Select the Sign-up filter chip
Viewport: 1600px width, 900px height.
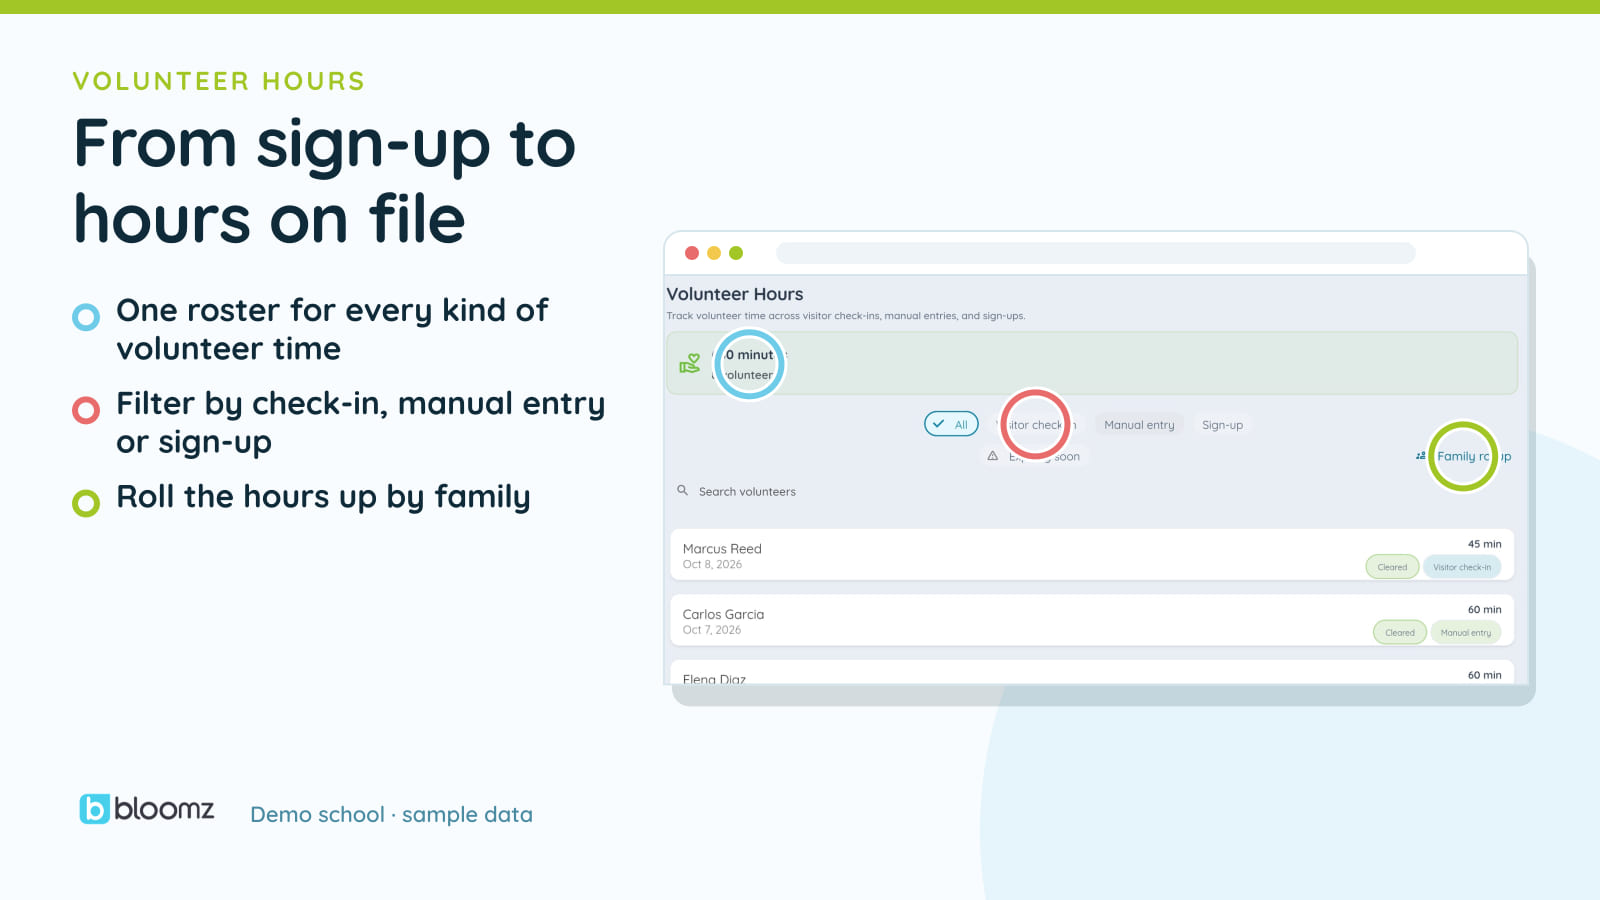(x=1222, y=425)
